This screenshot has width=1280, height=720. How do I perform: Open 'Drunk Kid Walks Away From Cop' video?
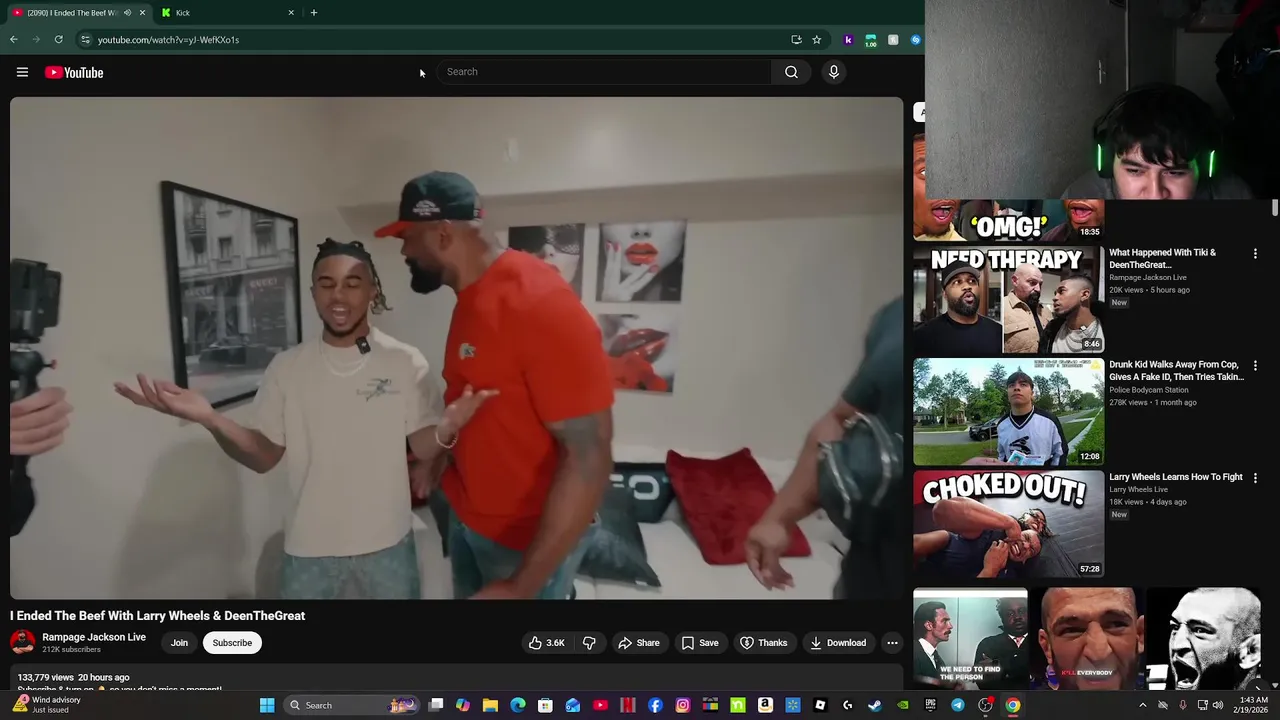click(1176, 371)
